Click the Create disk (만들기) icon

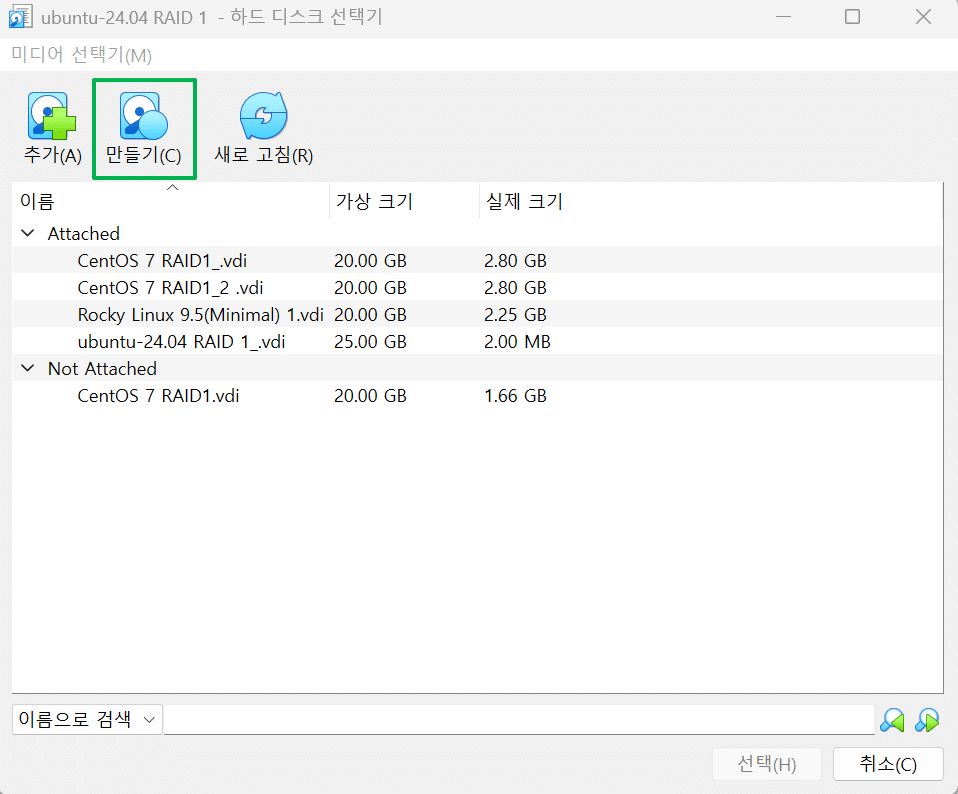coord(144,116)
